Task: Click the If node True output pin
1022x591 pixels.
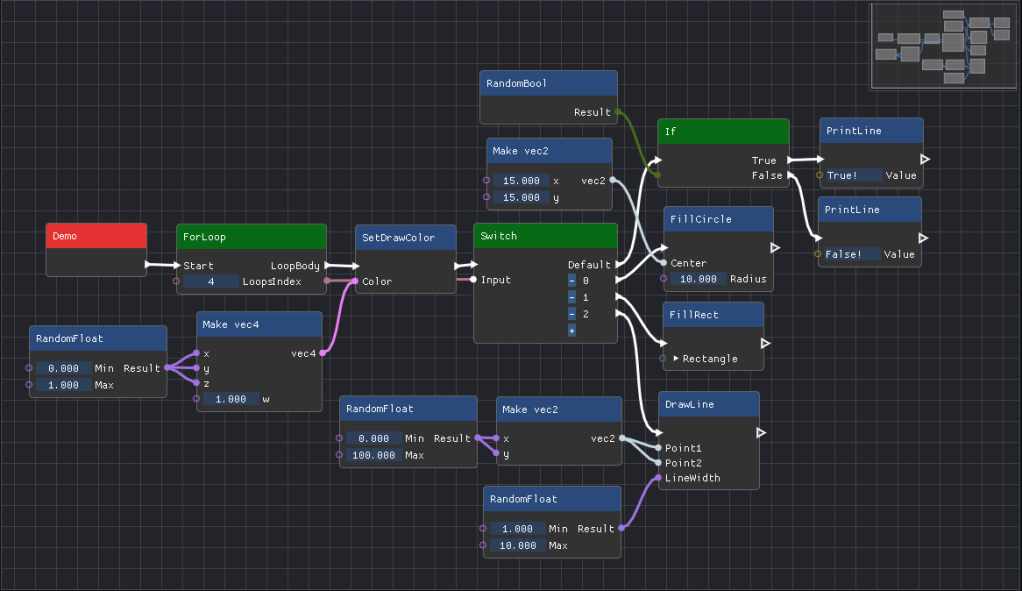Action: click(790, 160)
